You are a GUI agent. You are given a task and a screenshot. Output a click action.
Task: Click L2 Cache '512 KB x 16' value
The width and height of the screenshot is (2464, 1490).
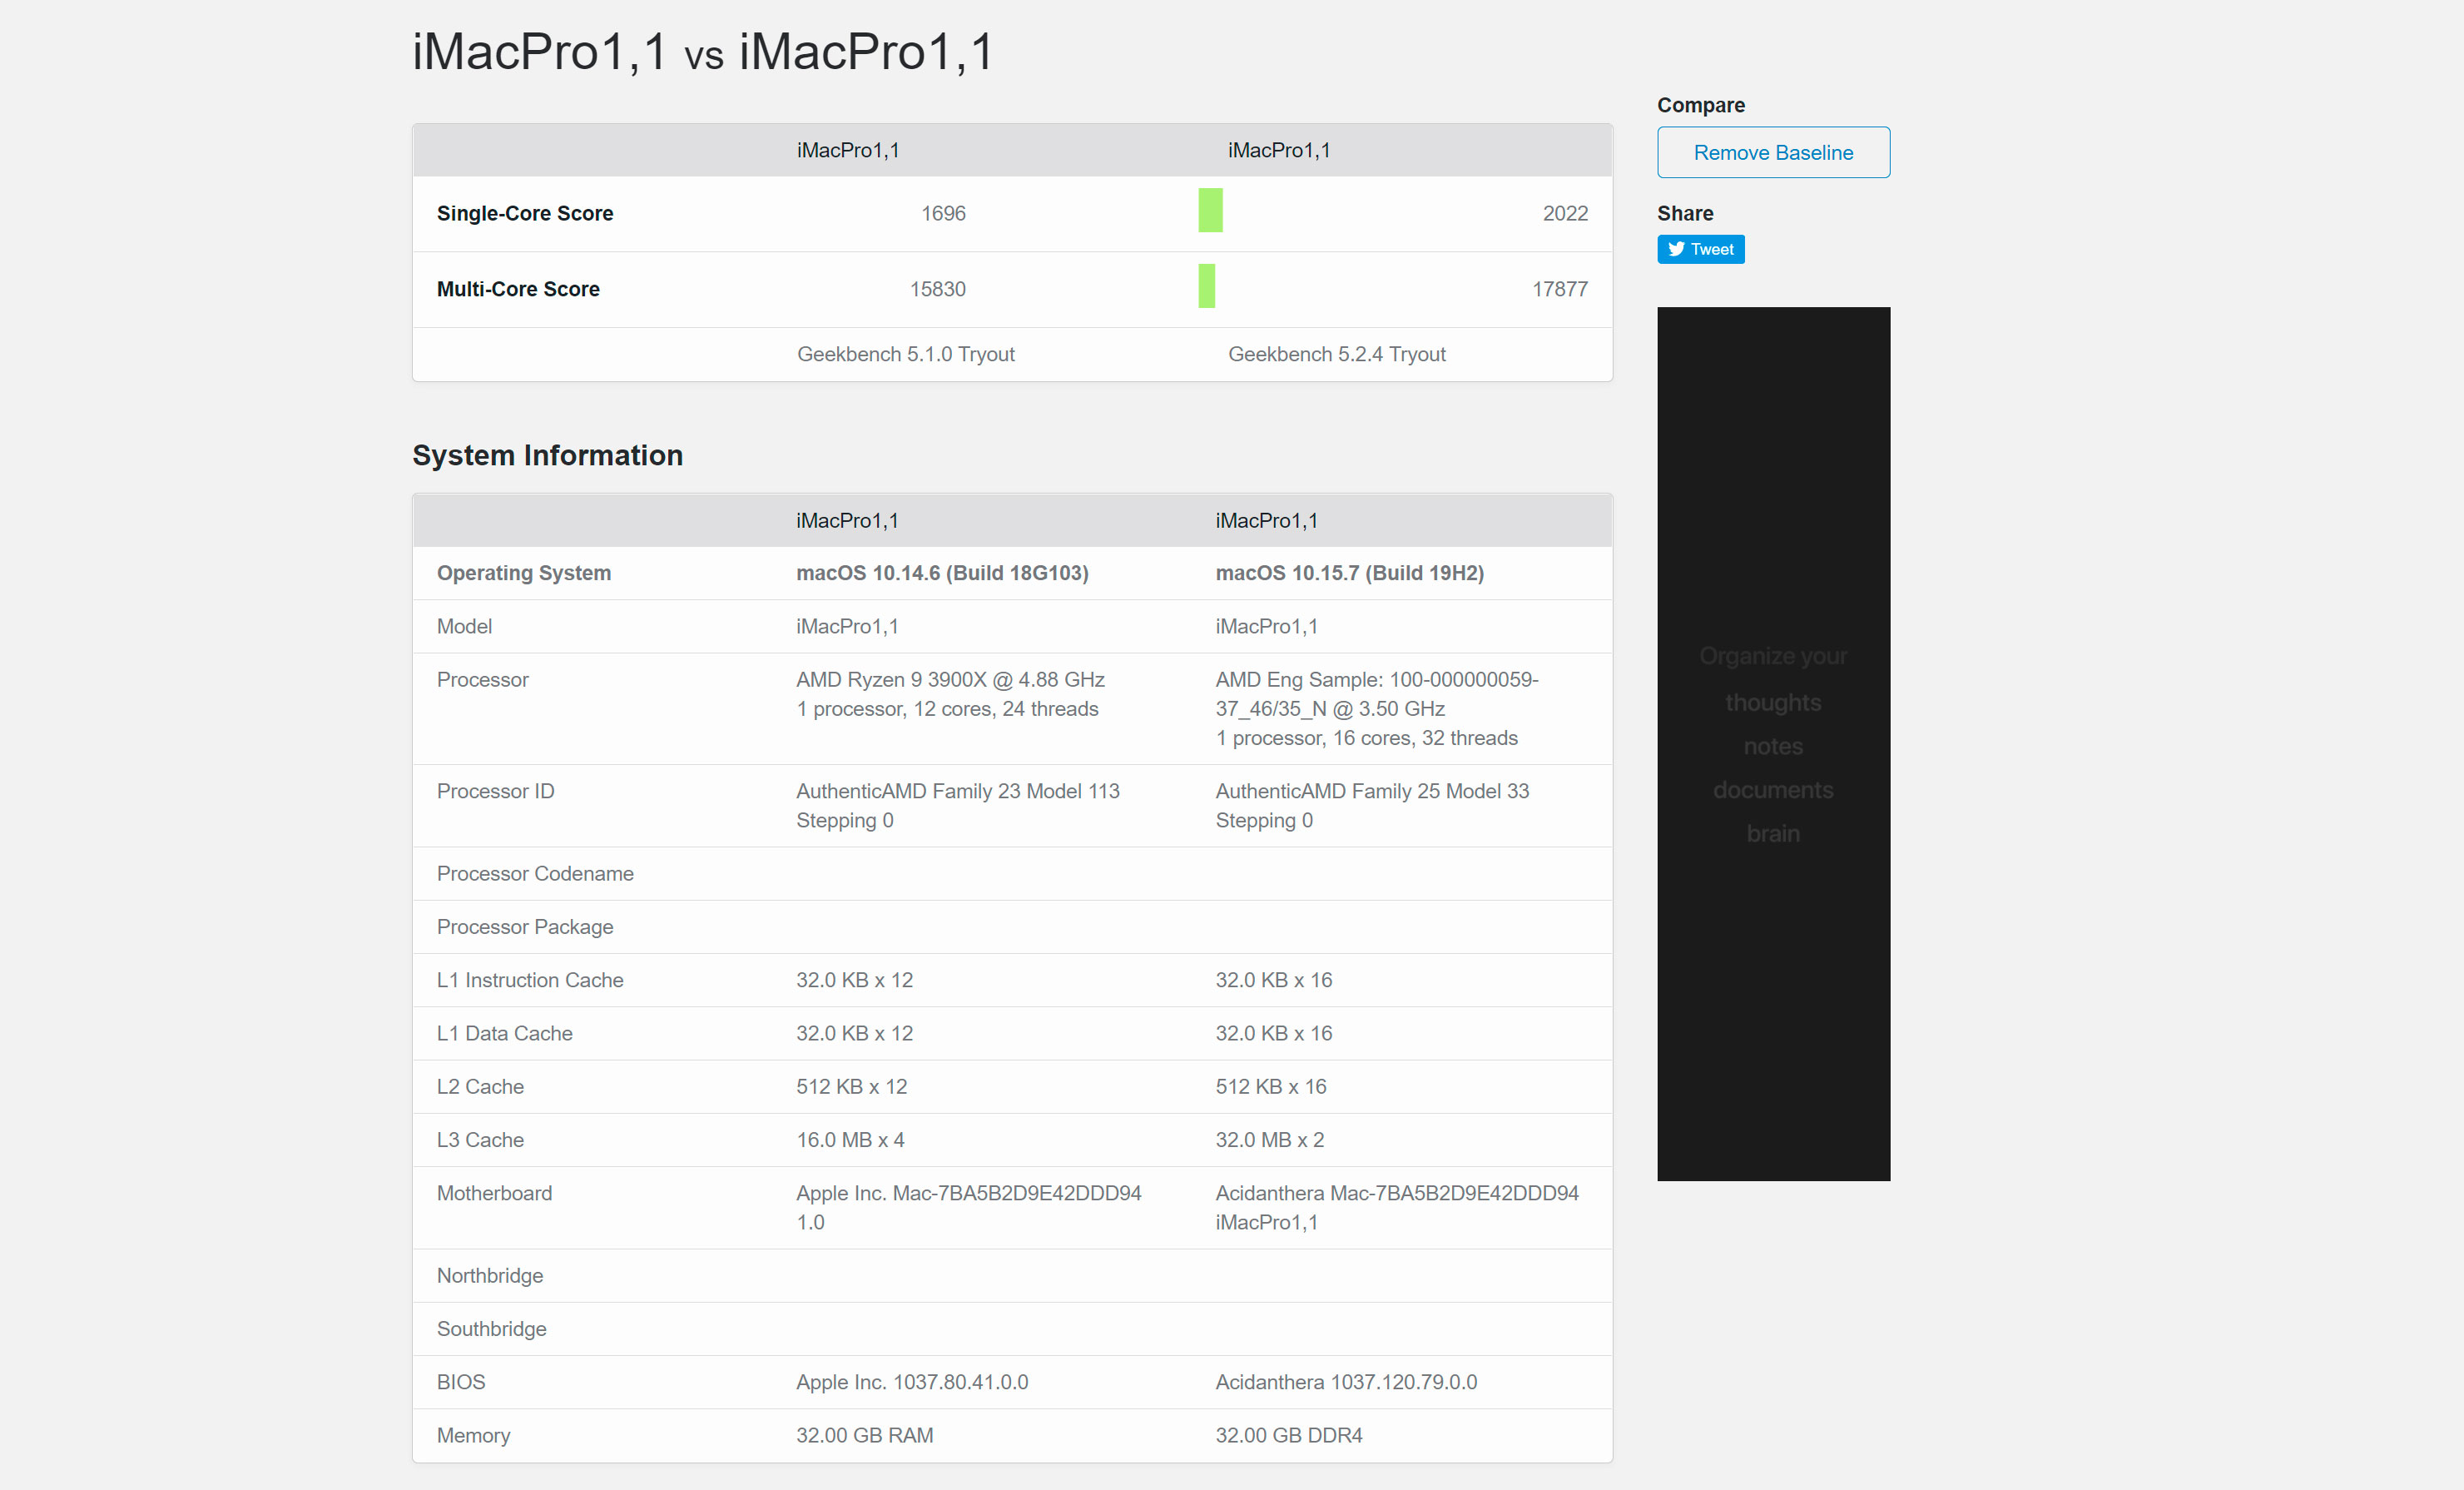point(1270,1086)
